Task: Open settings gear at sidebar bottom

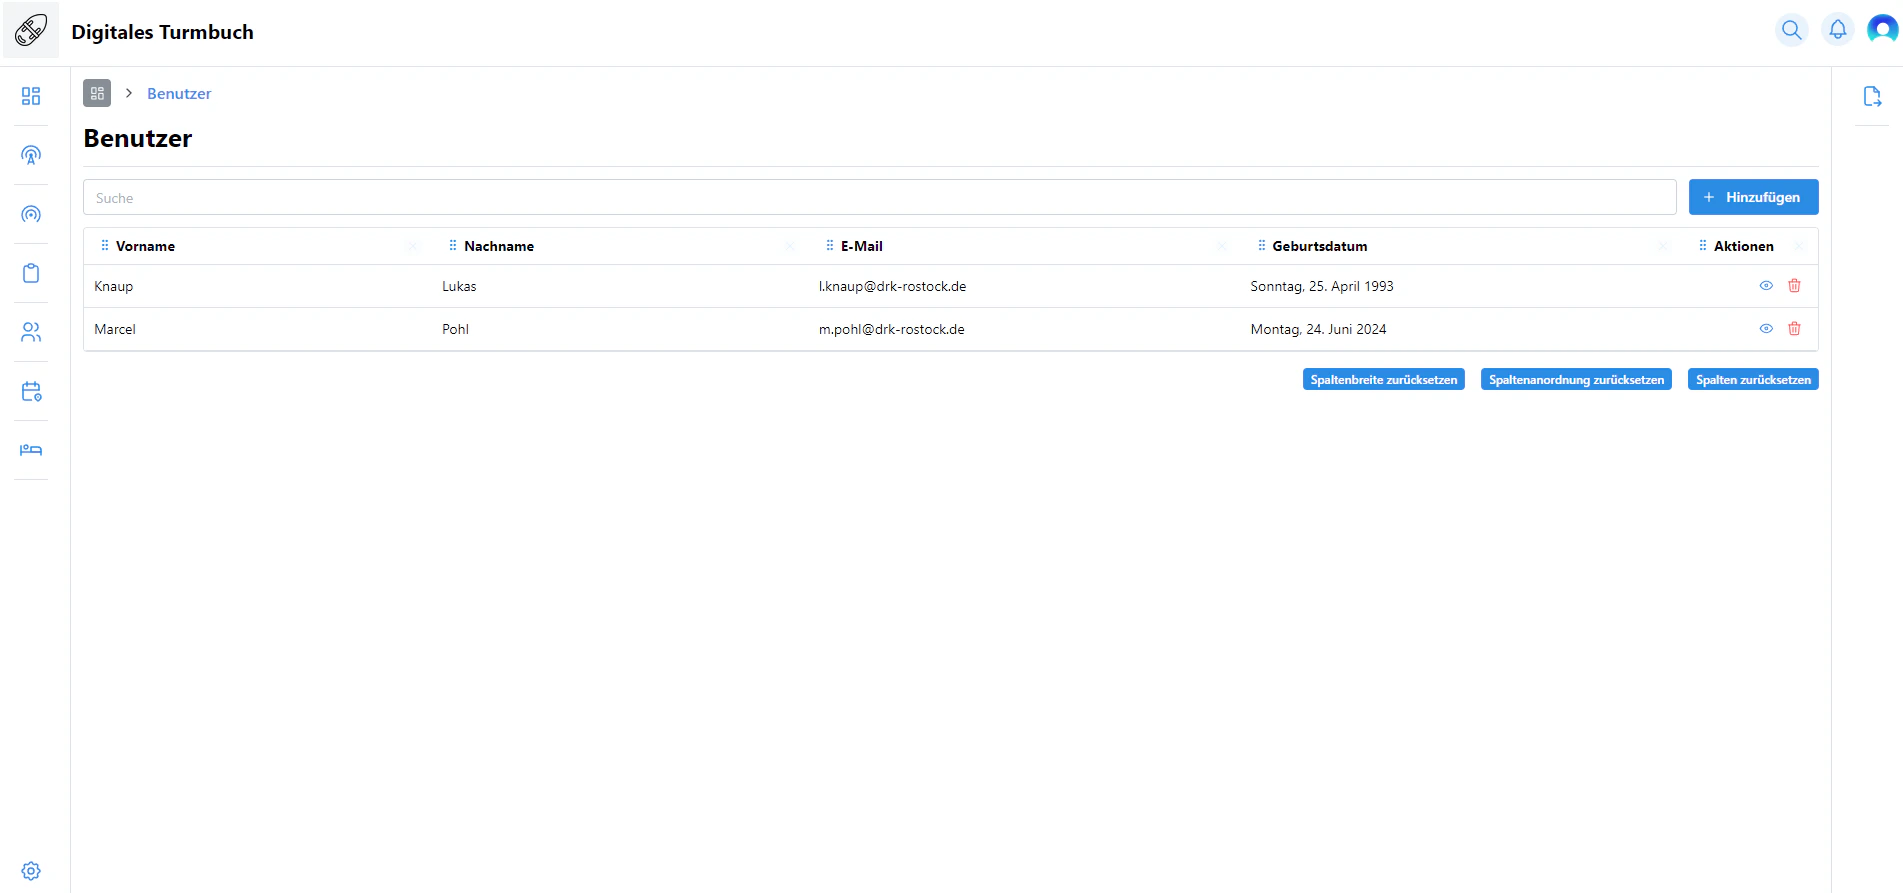Action: point(31,871)
